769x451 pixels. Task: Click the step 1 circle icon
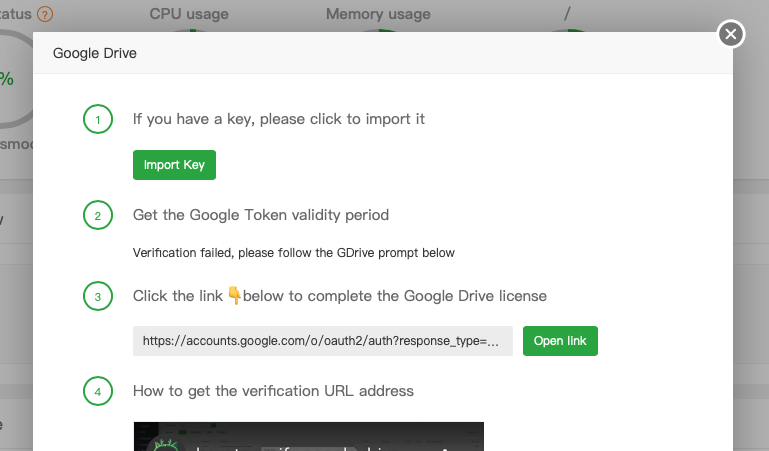pyautogui.click(x=98, y=120)
